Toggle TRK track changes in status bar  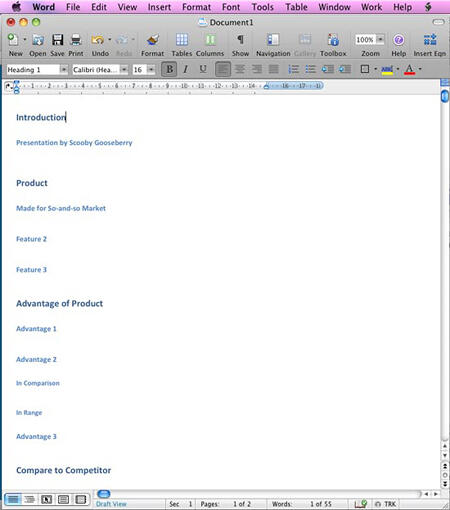coord(387,504)
